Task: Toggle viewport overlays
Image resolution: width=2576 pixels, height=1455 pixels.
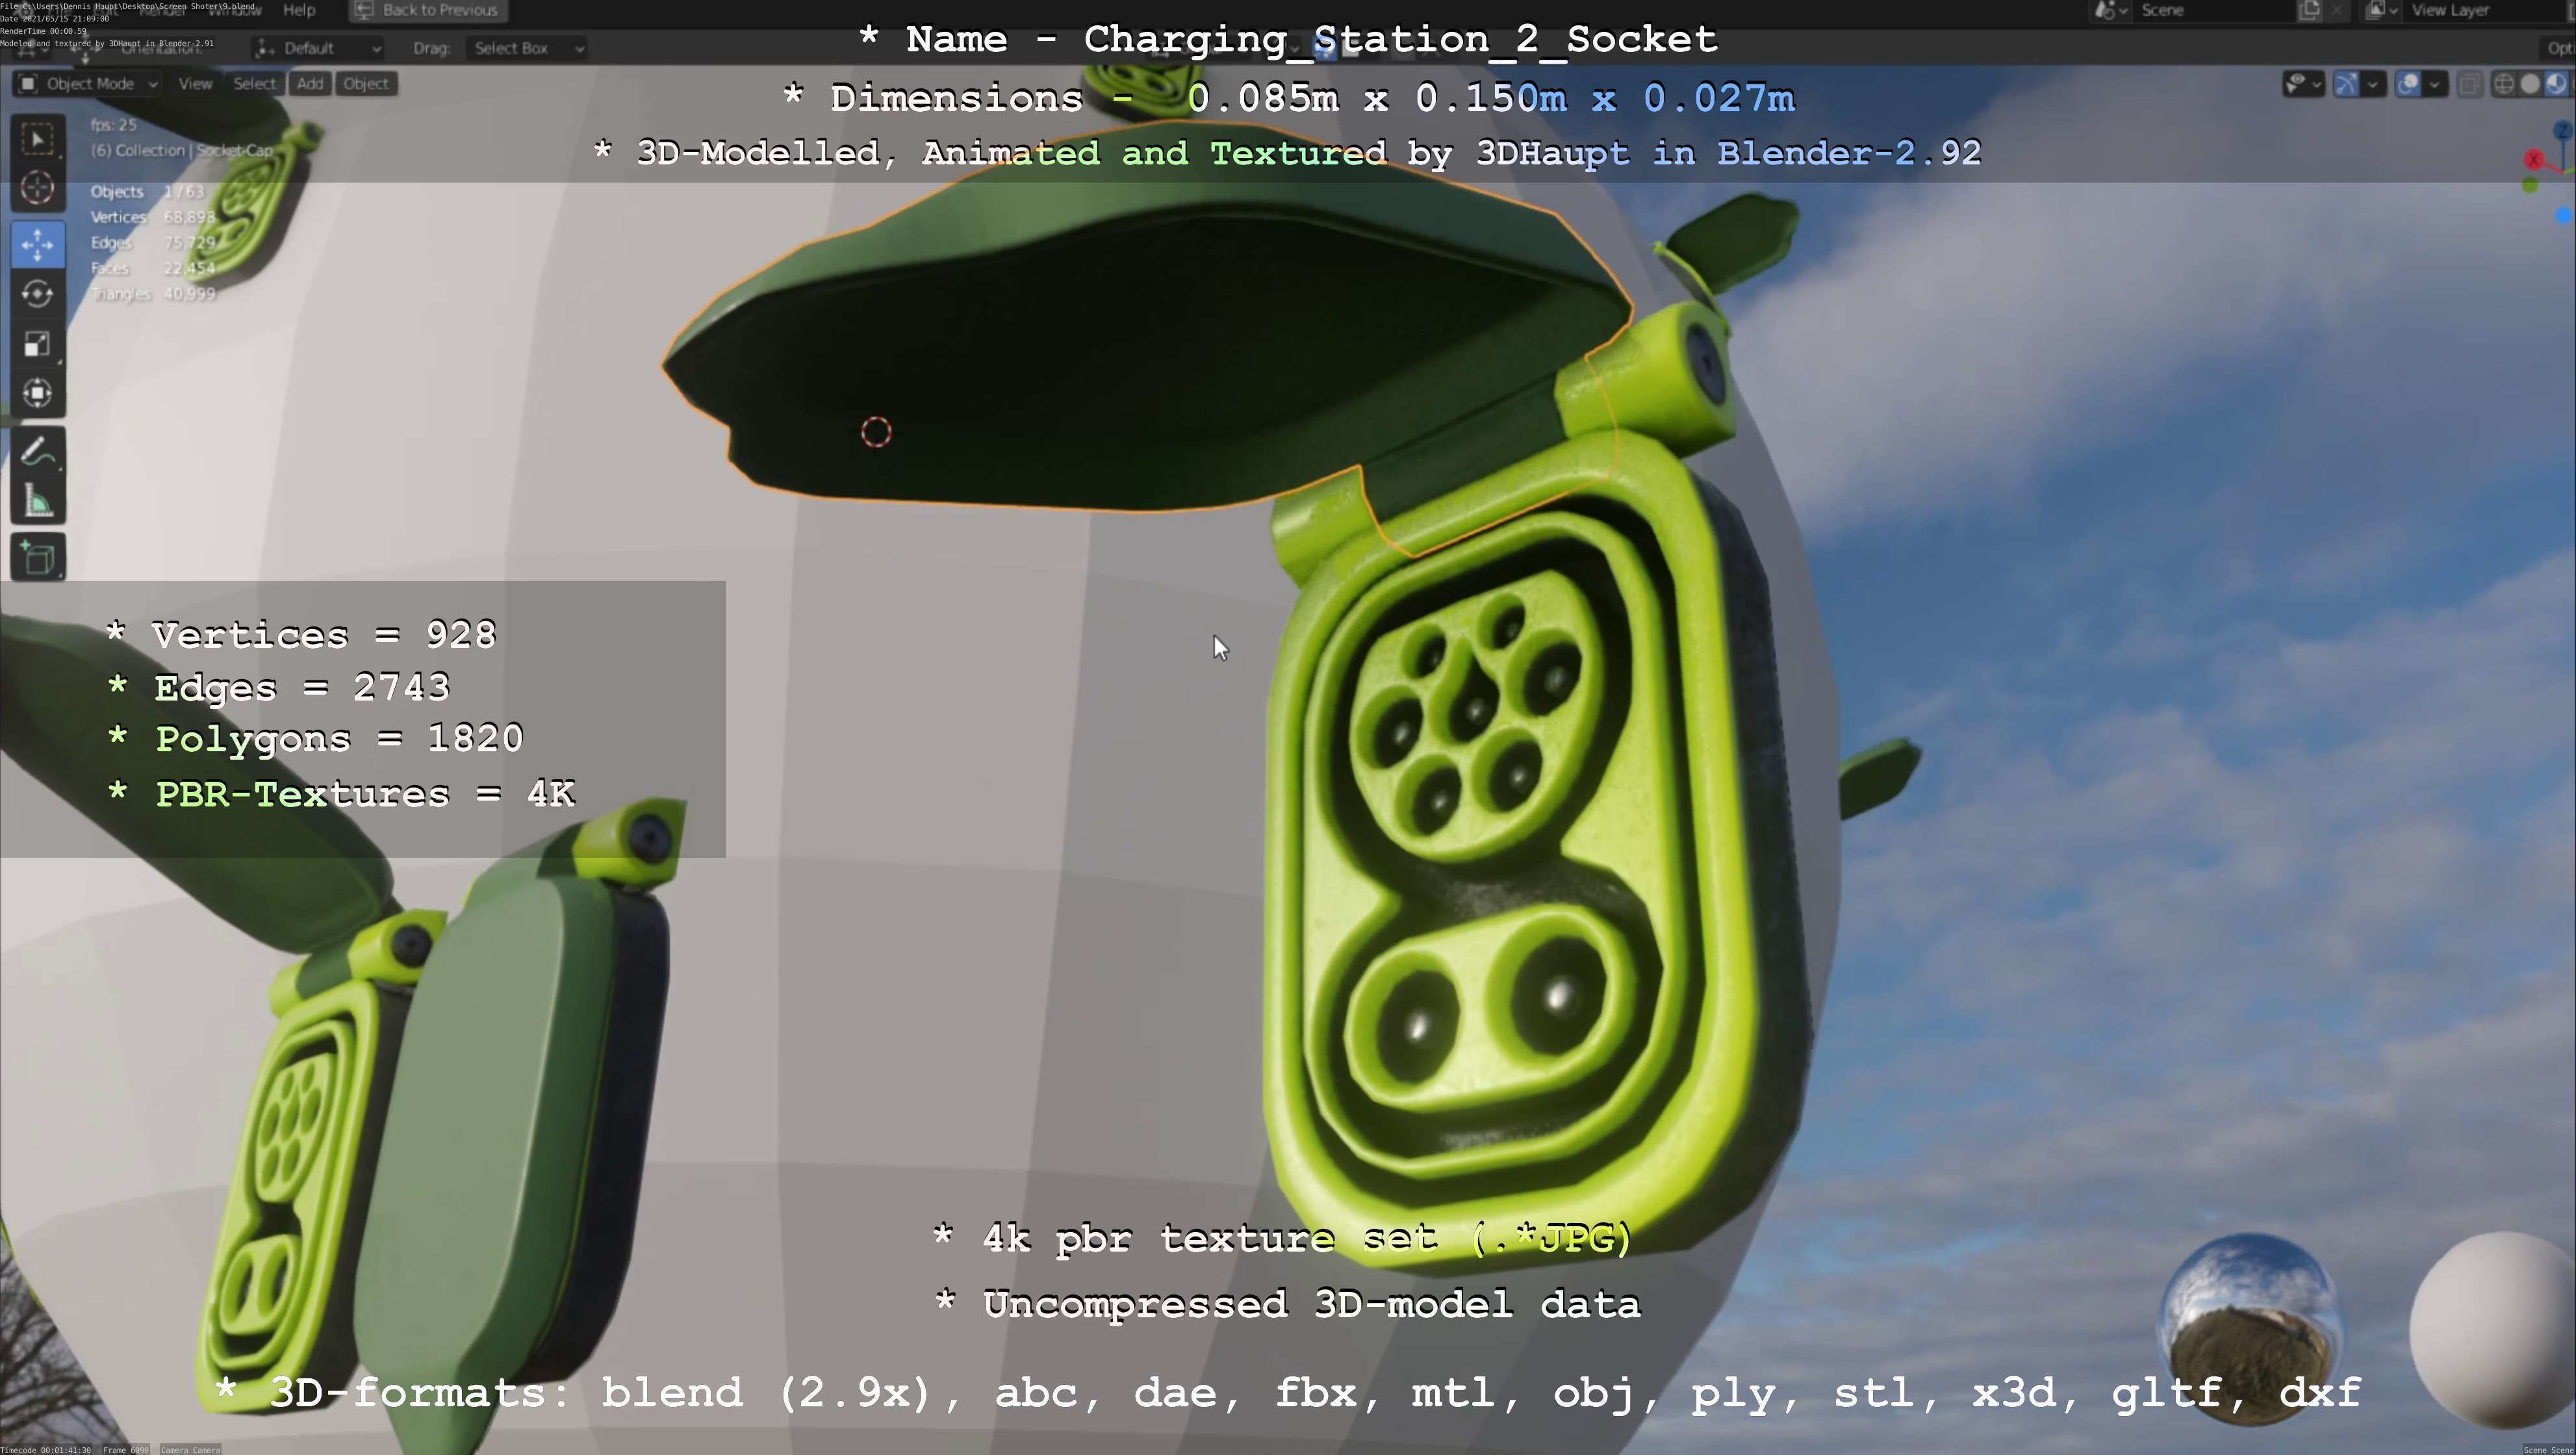Action: pos(2409,84)
